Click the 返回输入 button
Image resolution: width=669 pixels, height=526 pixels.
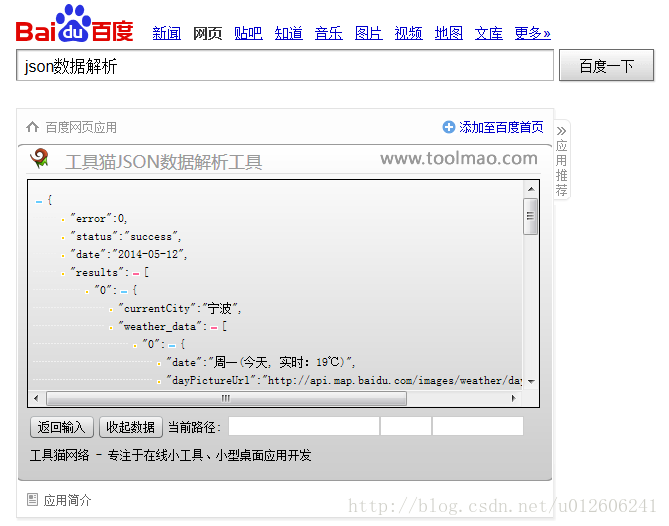point(61,427)
